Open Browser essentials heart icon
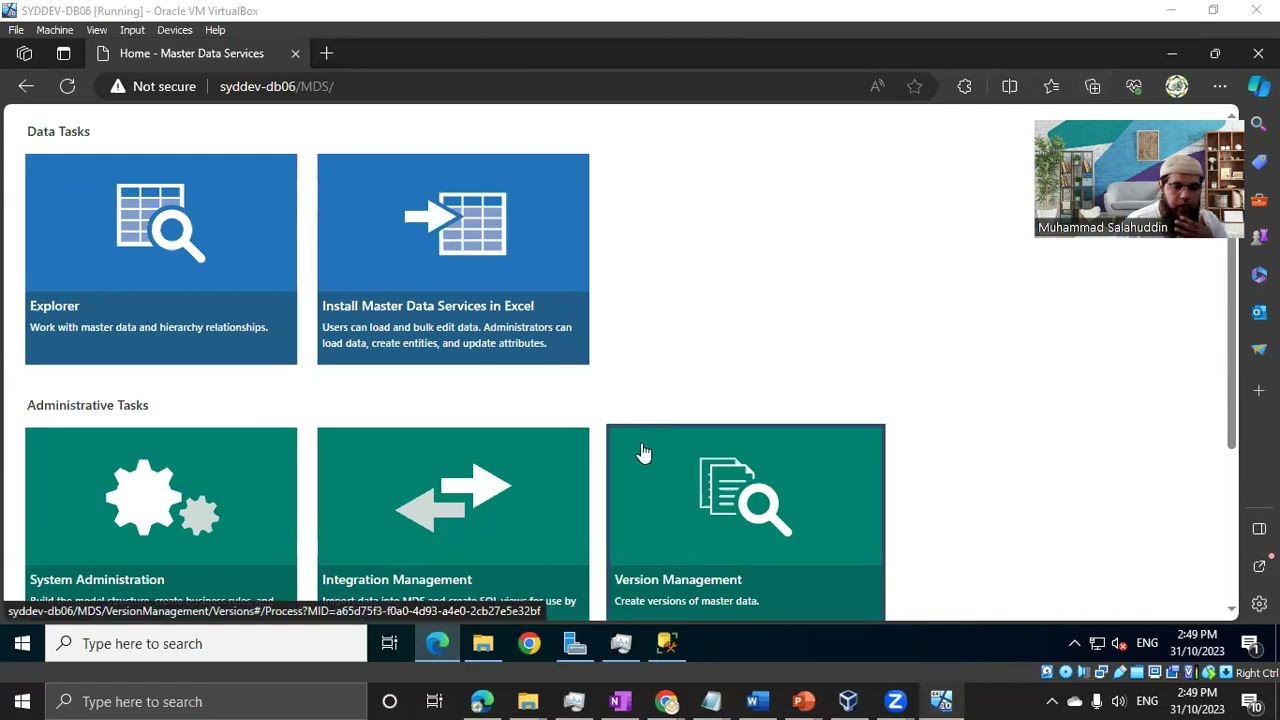Image resolution: width=1280 pixels, height=720 pixels. tap(1133, 86)
